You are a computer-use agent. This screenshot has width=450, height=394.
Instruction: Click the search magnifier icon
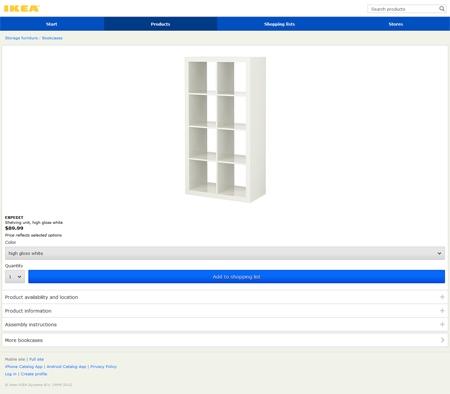(x=442, y=9)
